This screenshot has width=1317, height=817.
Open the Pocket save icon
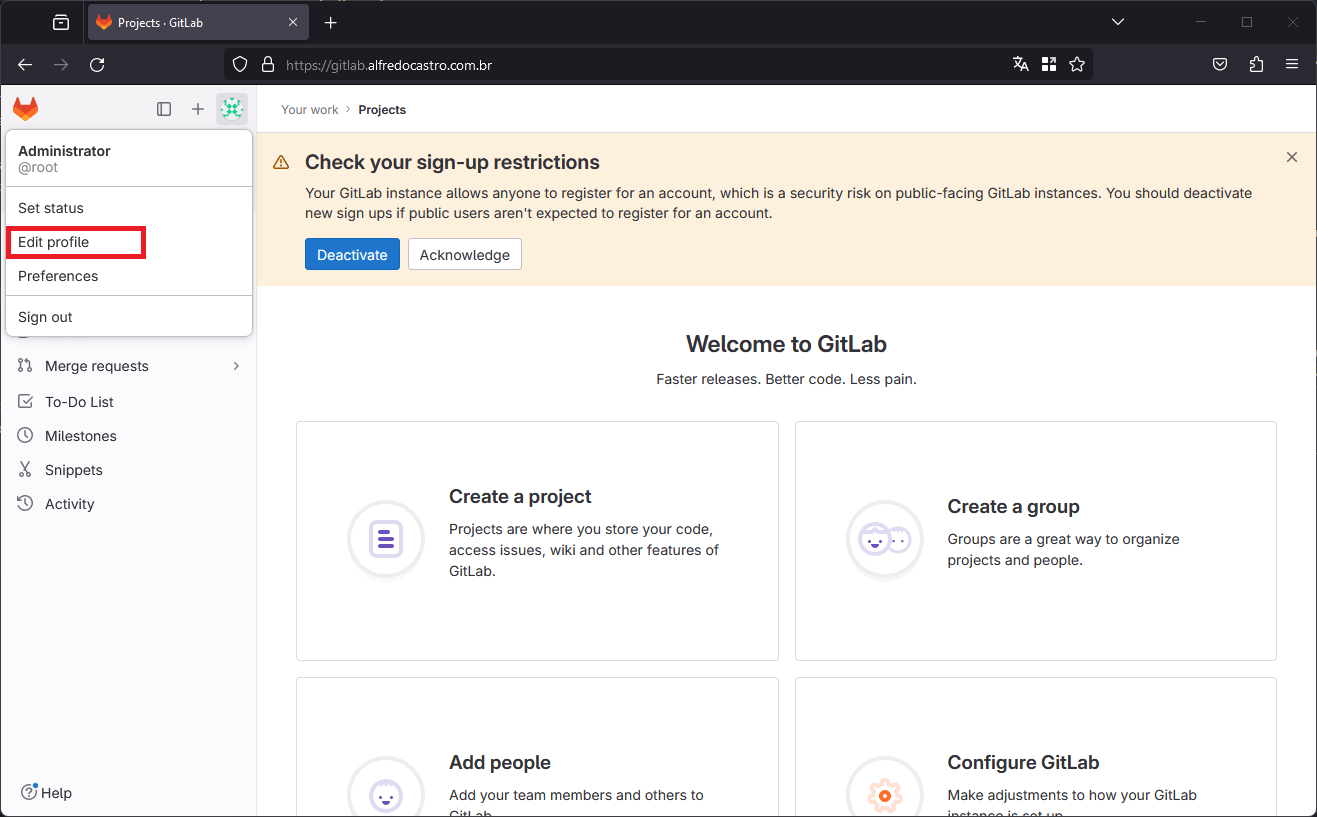(1220, 64)
